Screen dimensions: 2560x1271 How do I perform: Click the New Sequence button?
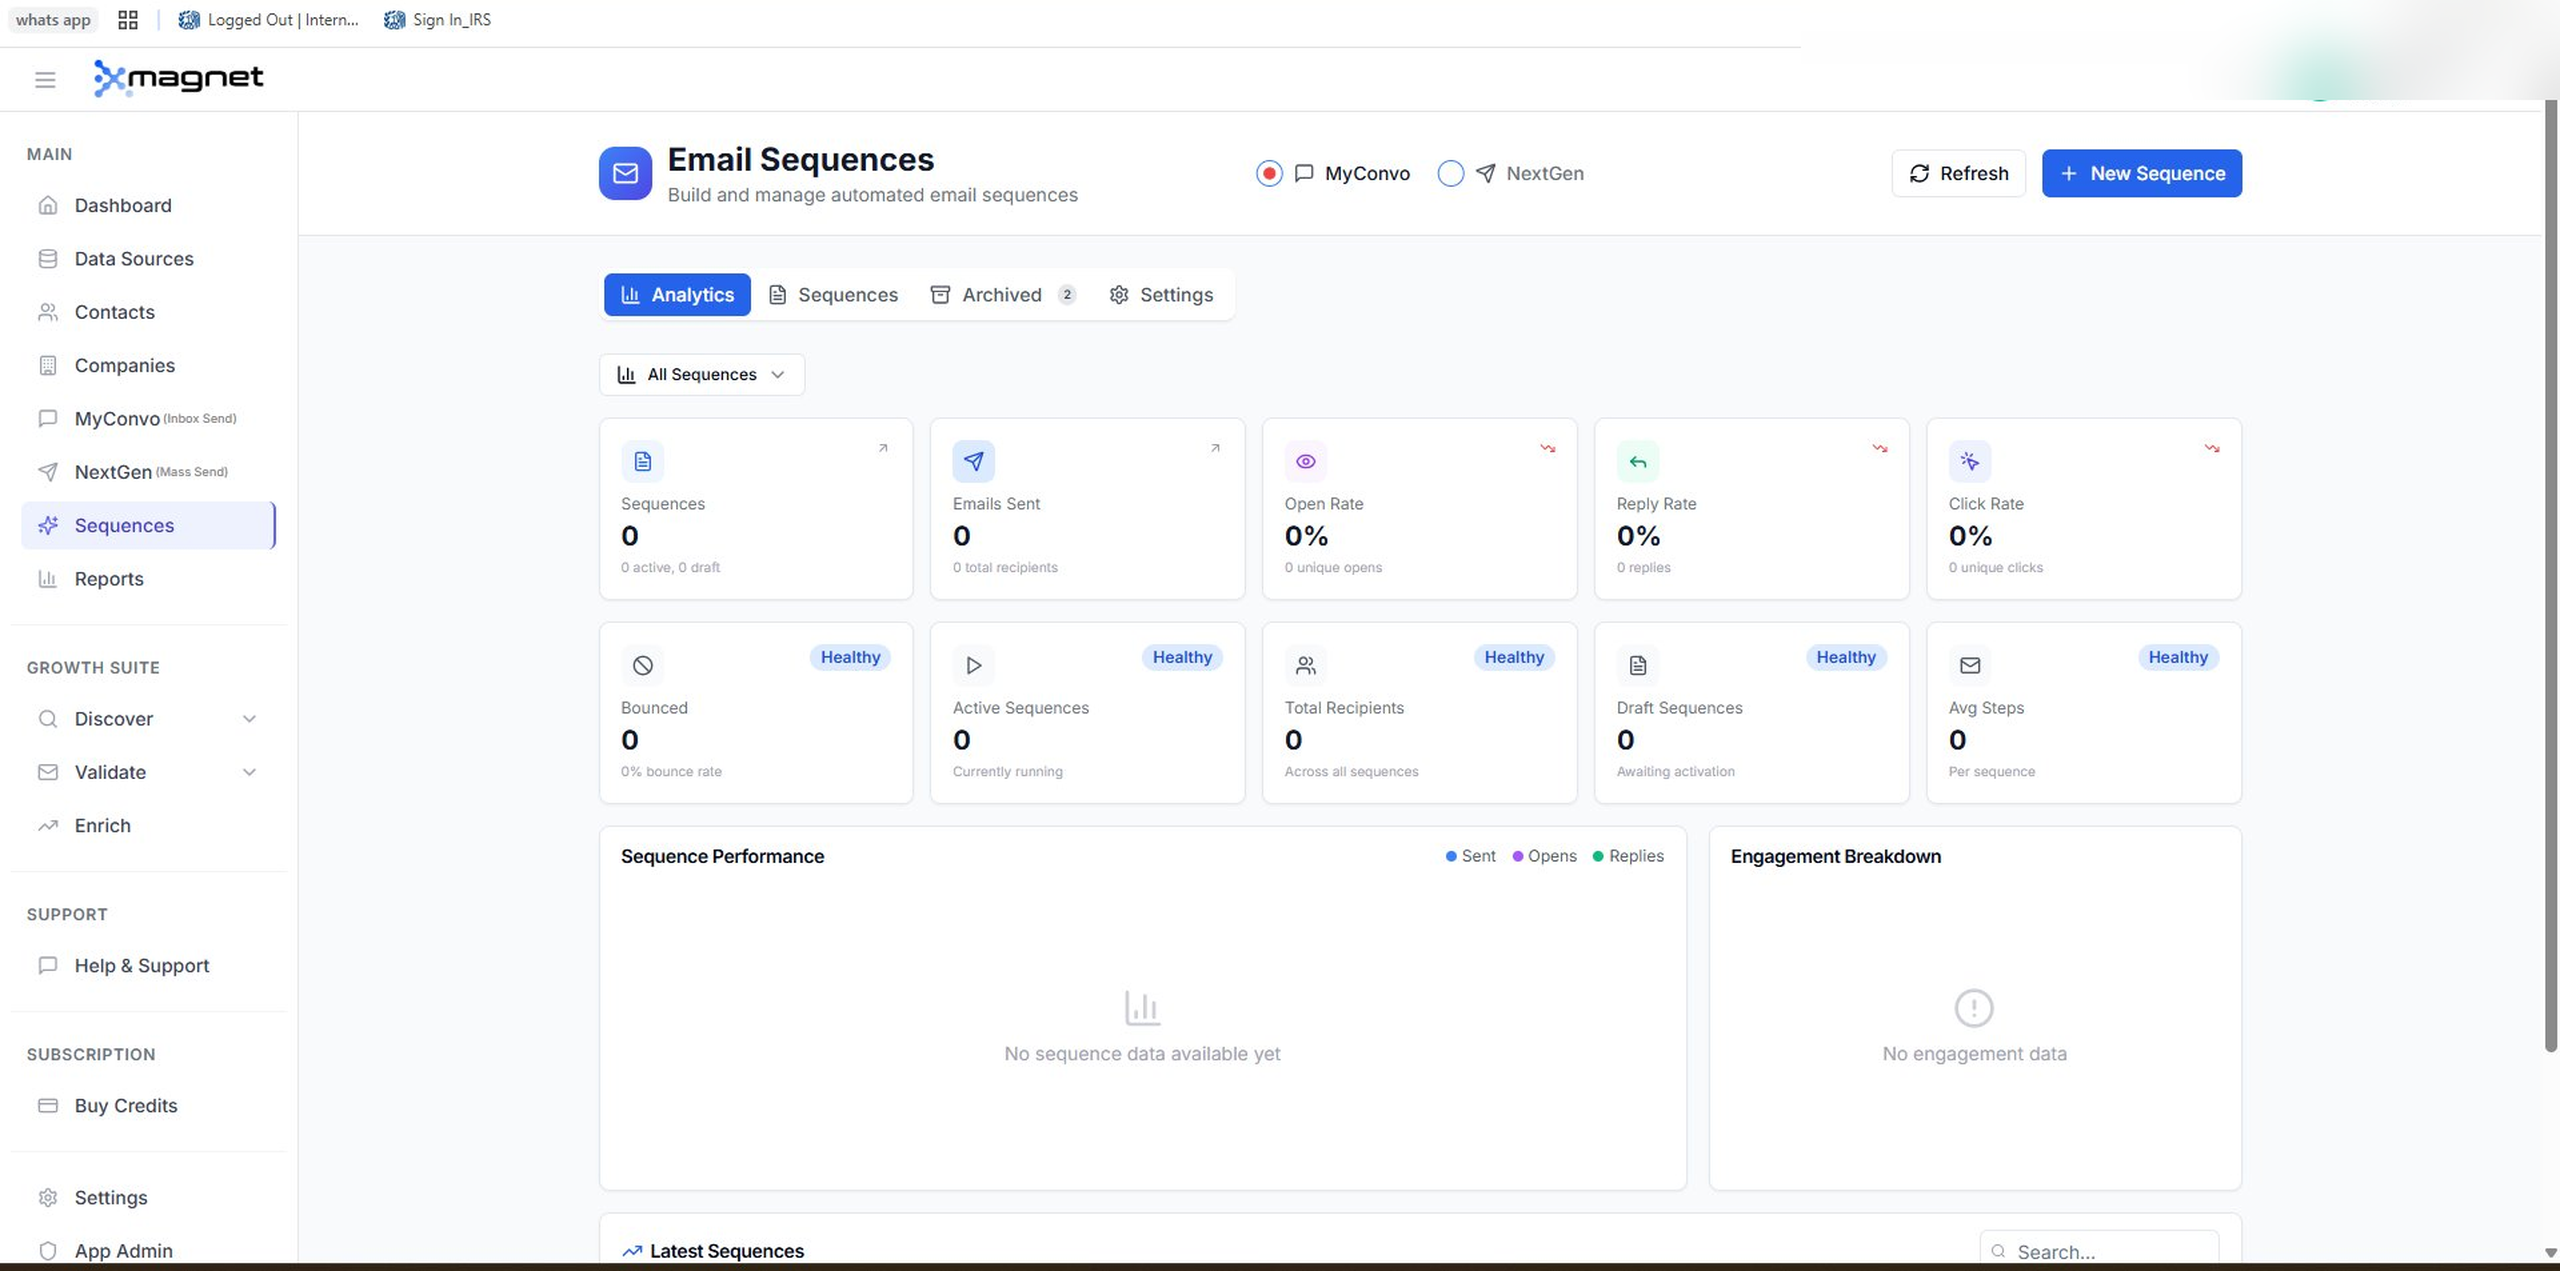2141,173
